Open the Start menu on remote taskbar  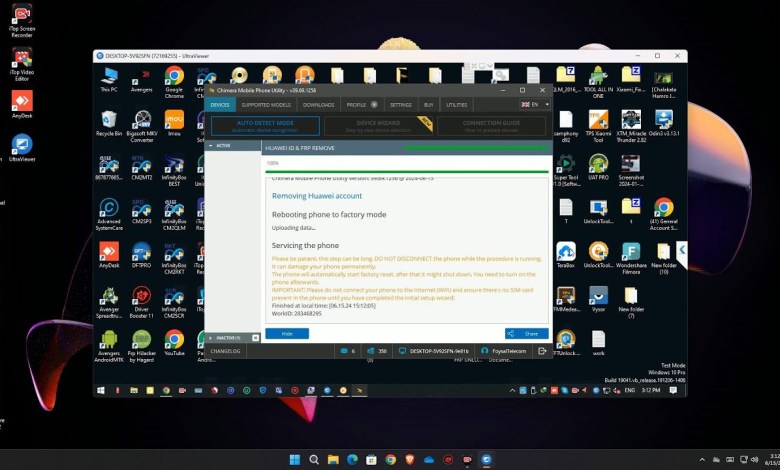[100, 390]
